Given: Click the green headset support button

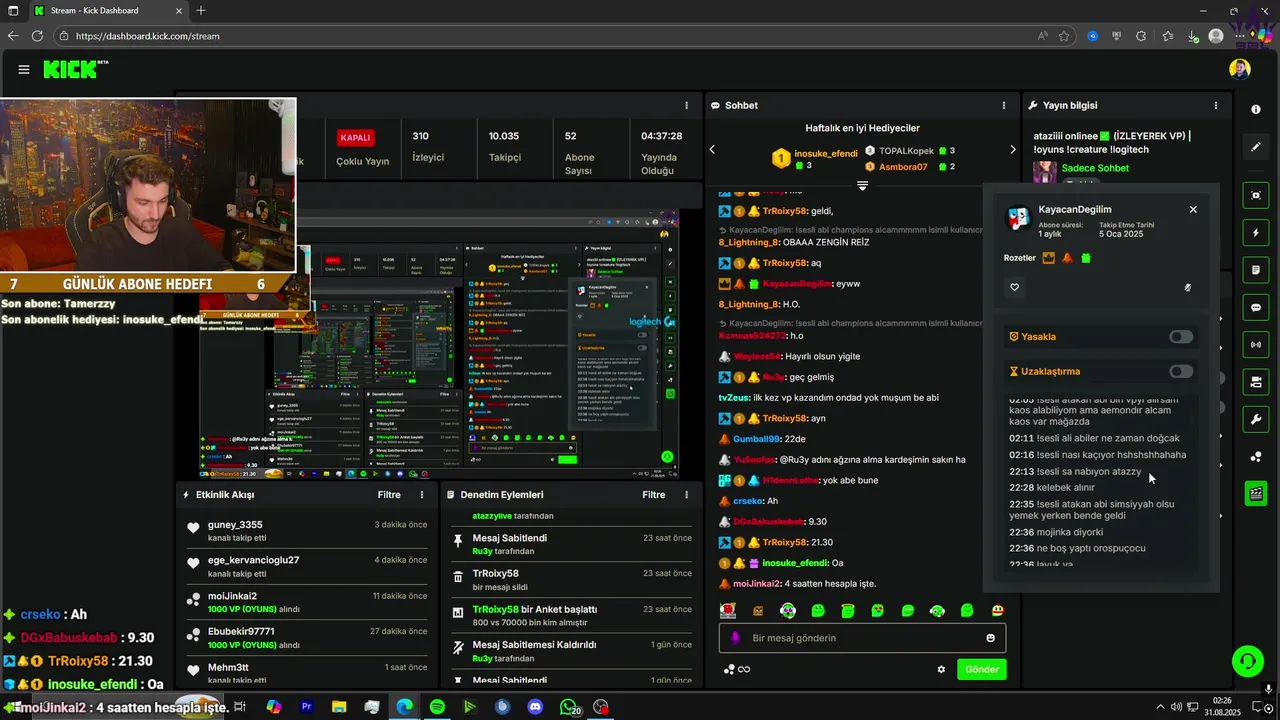Looking at the screenshot, I should [x=1247, y=660].
